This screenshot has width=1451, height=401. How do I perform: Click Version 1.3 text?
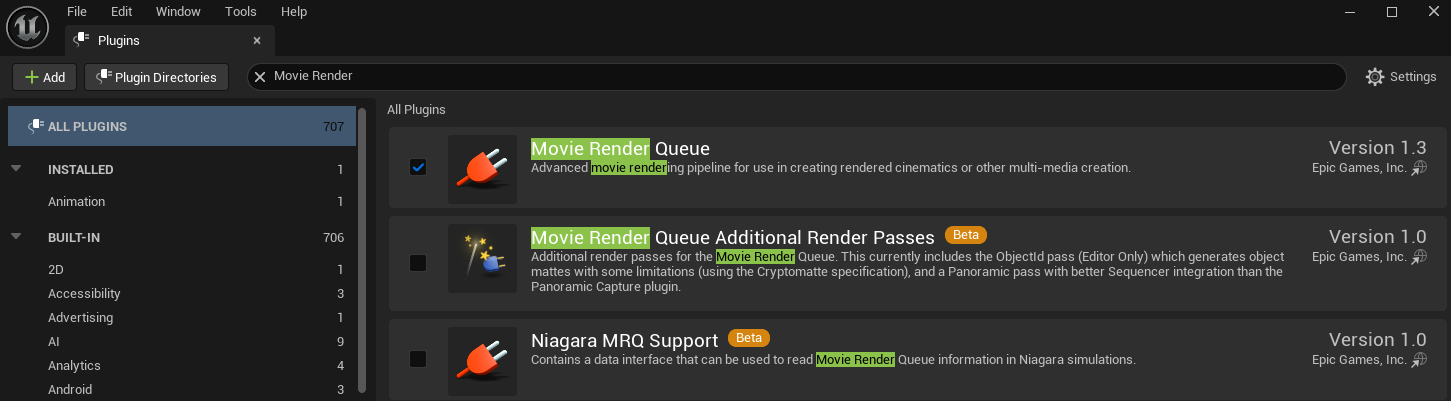1377,147
